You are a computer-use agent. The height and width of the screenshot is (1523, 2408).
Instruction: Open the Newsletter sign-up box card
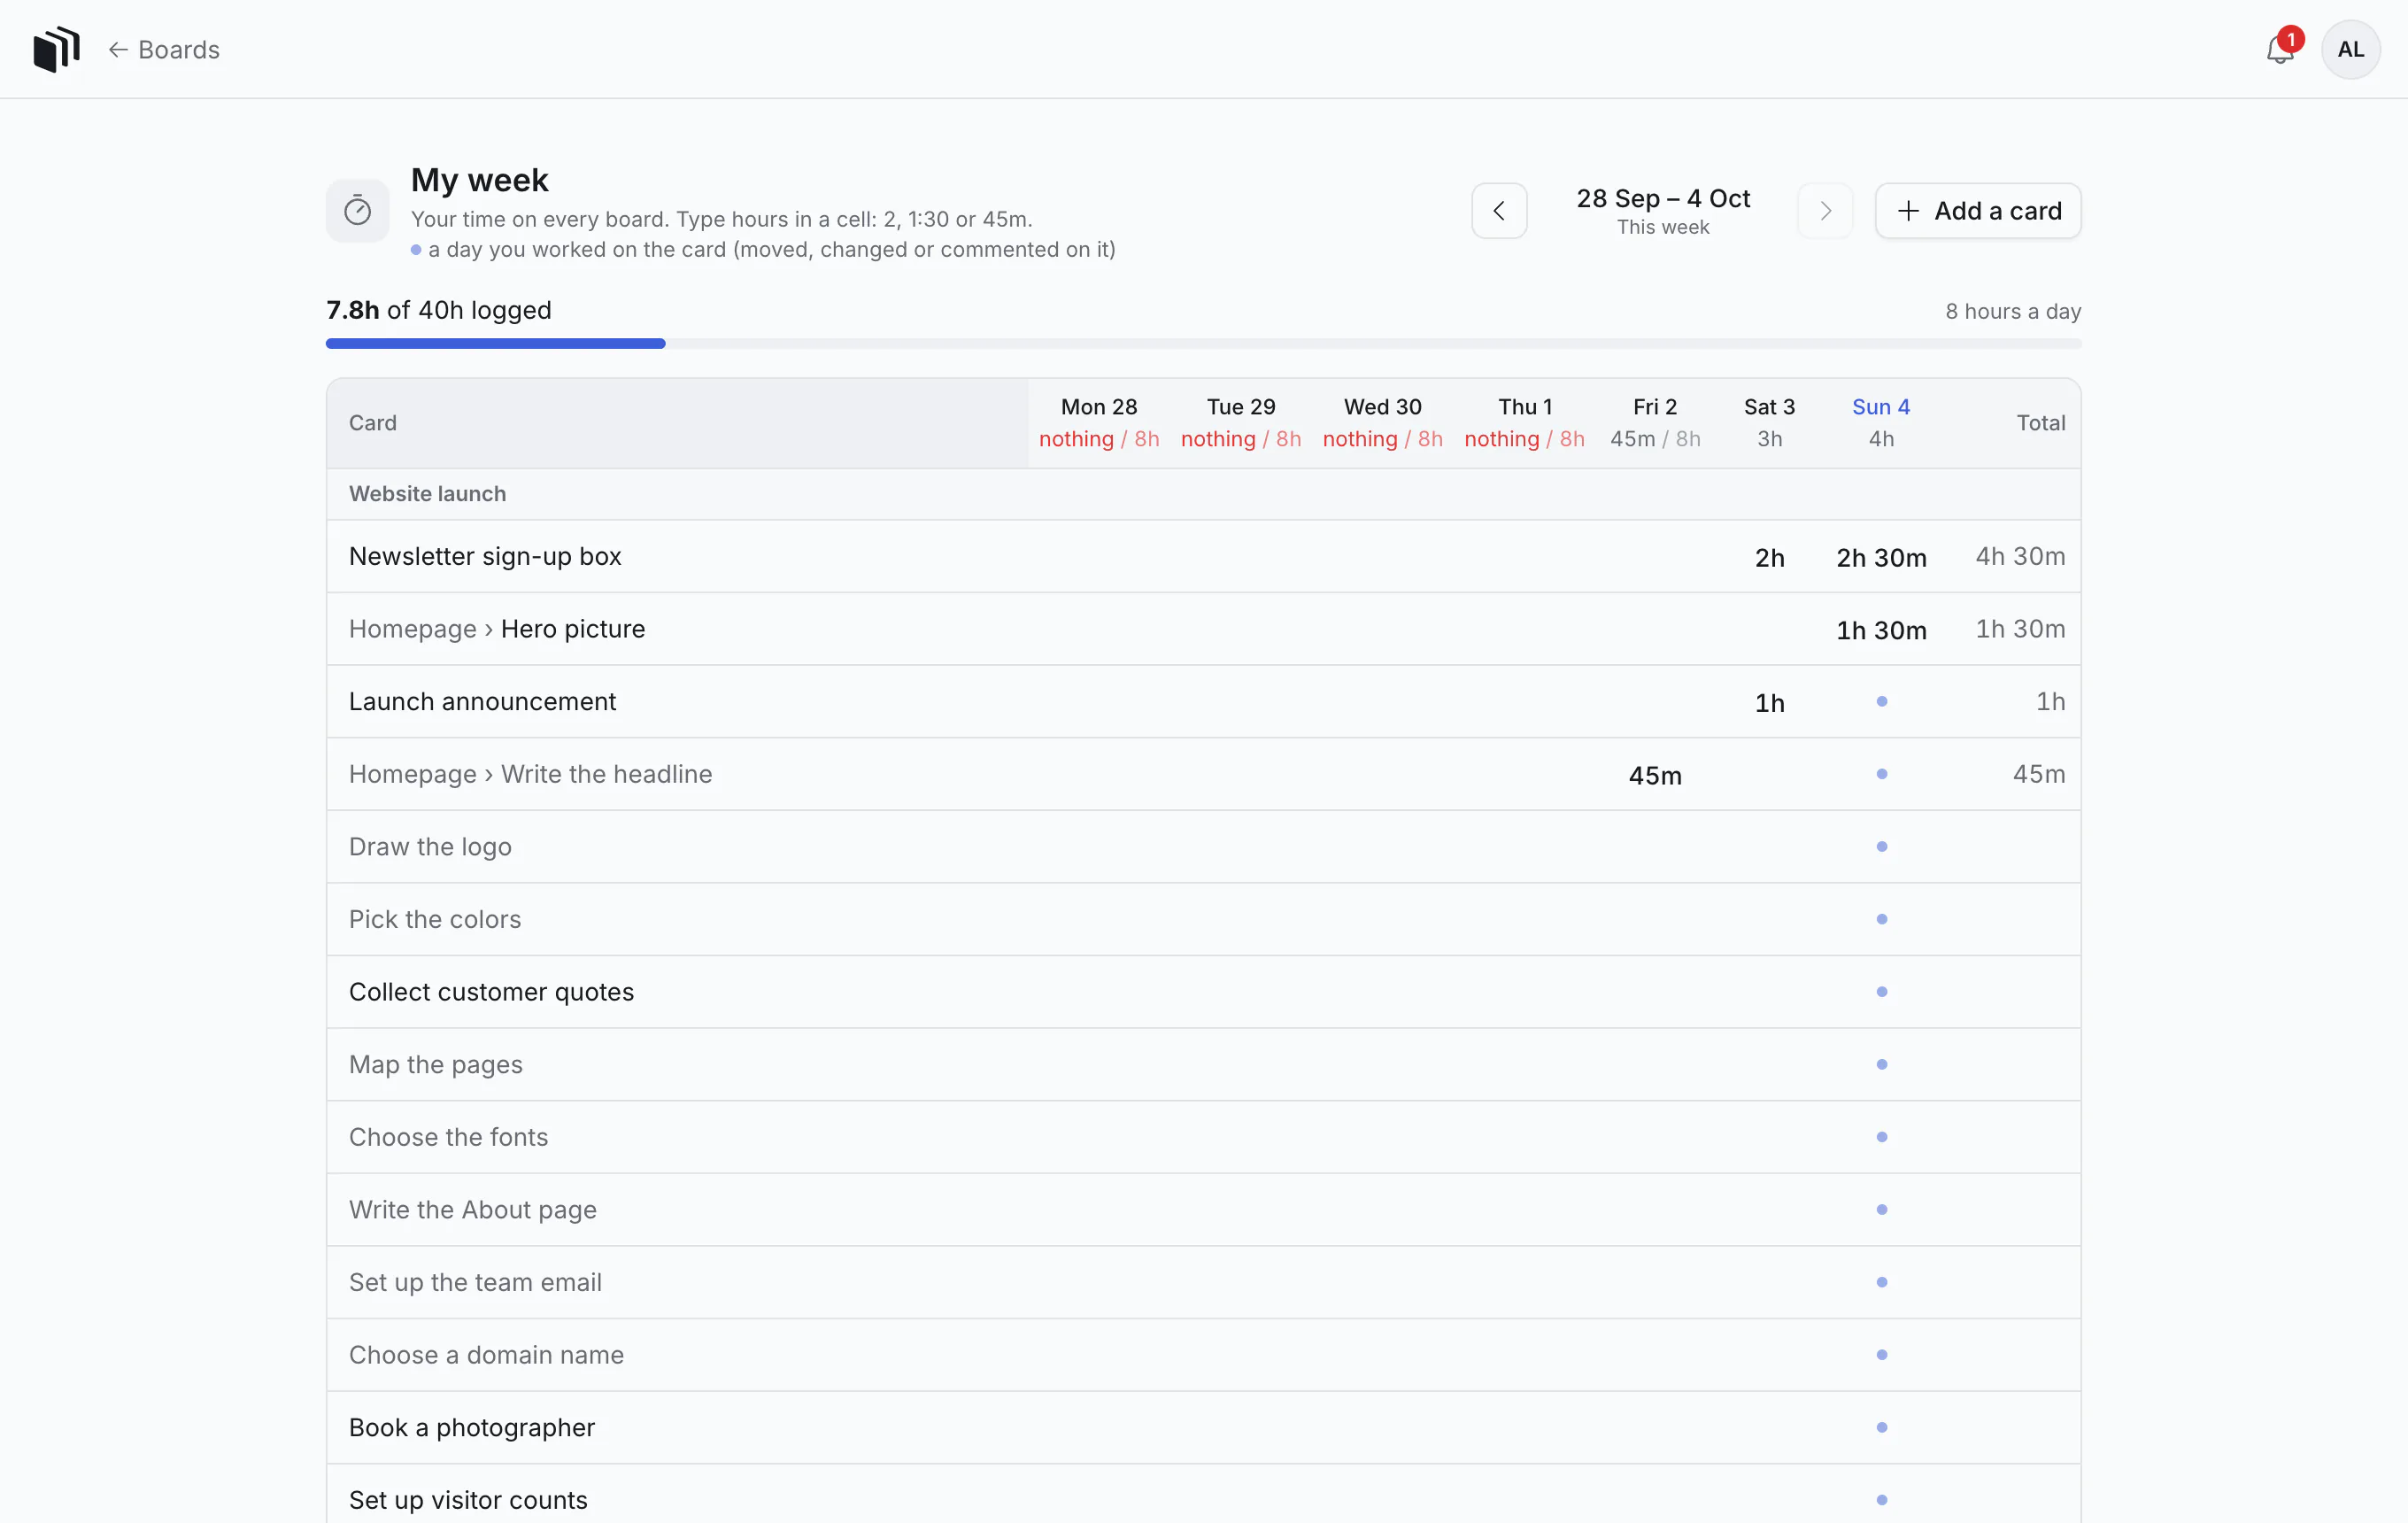tap(485, 557)
